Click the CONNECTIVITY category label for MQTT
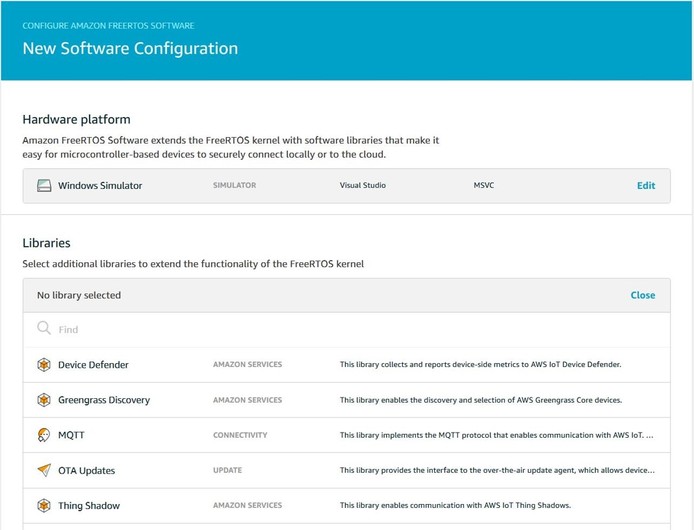 click(240, 435)
